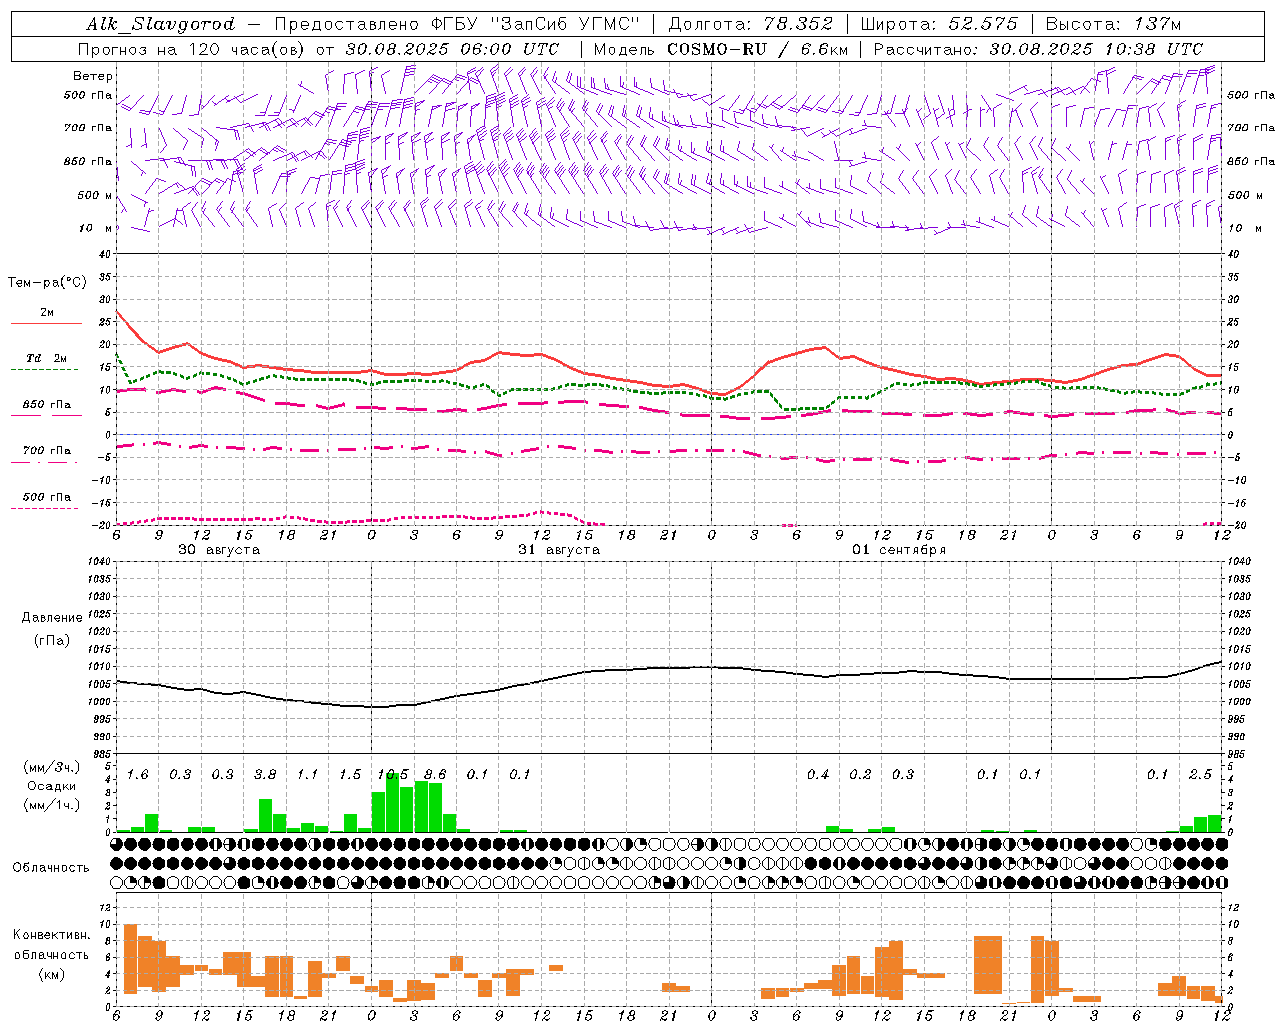This screenshot has width=1280, height=1024.
Task: Click the station name Alk_Slavgorod
Action: coord(161,24)
